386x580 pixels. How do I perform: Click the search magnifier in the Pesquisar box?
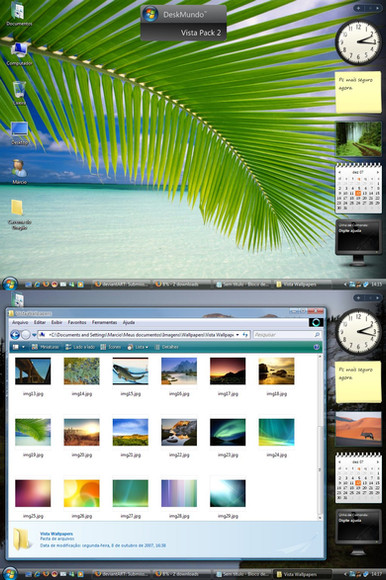317,334
